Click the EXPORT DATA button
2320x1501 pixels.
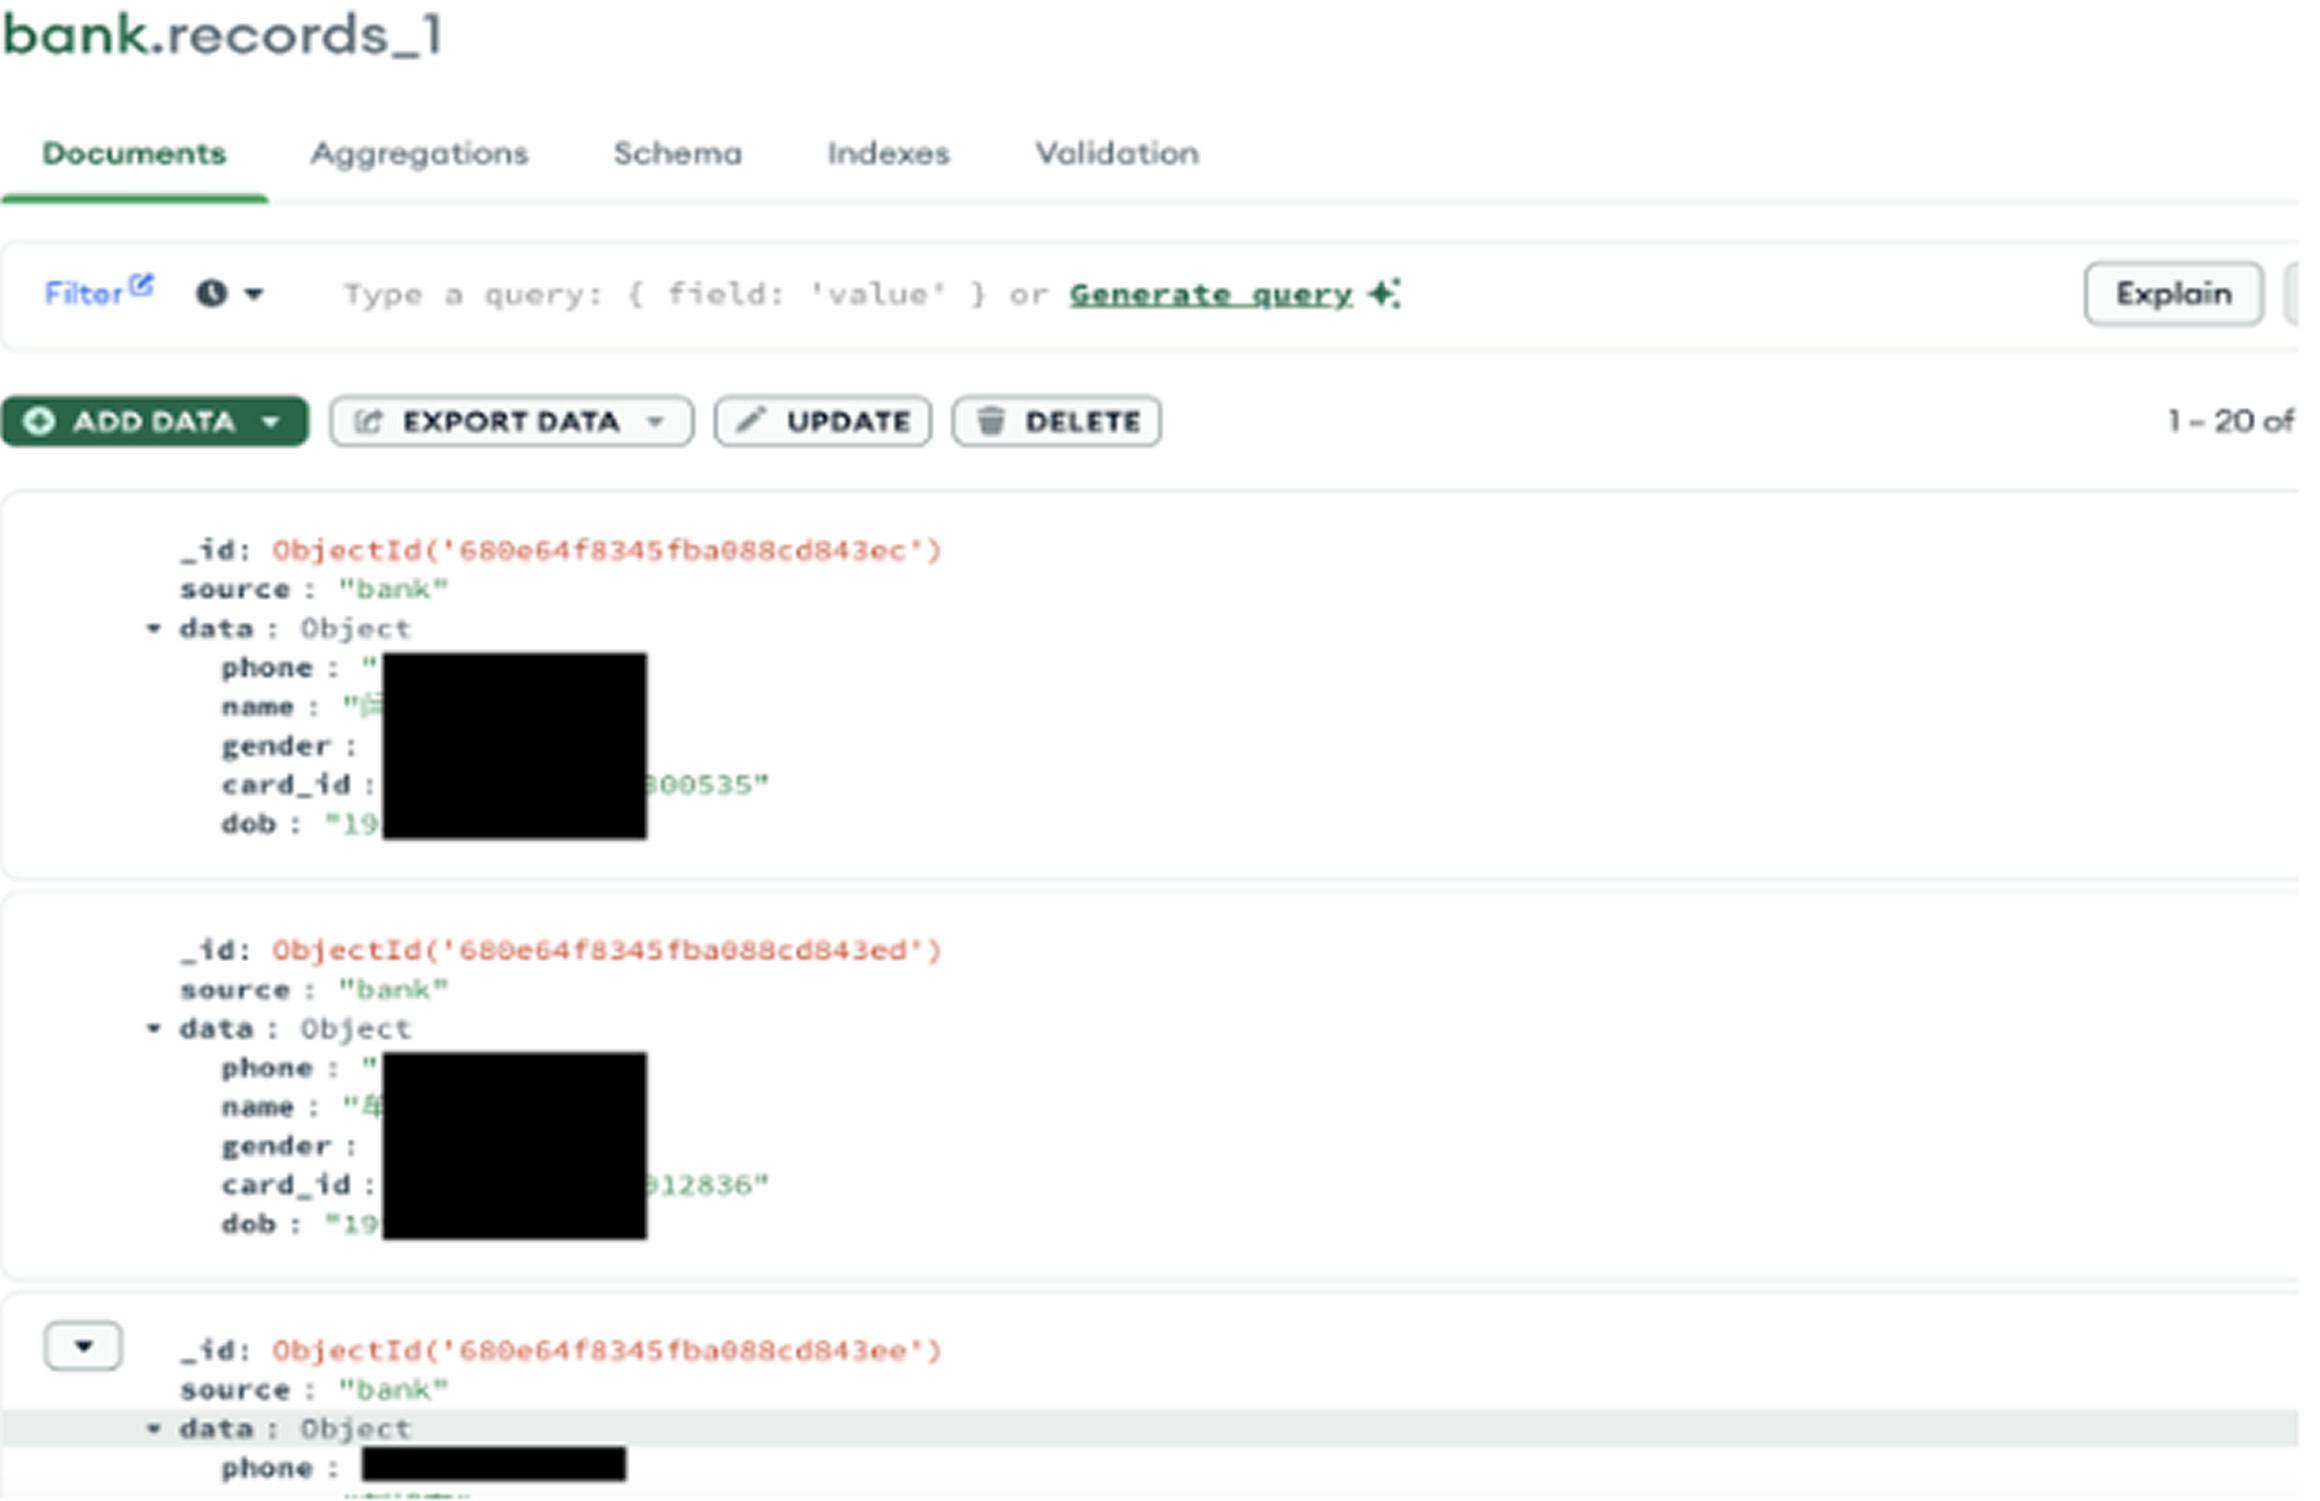(511, 421)
